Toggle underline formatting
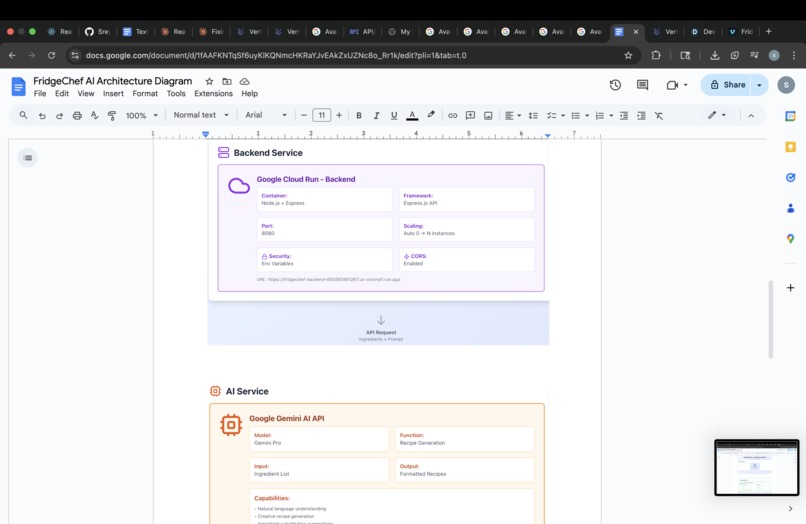 click(x=394, y=116)
